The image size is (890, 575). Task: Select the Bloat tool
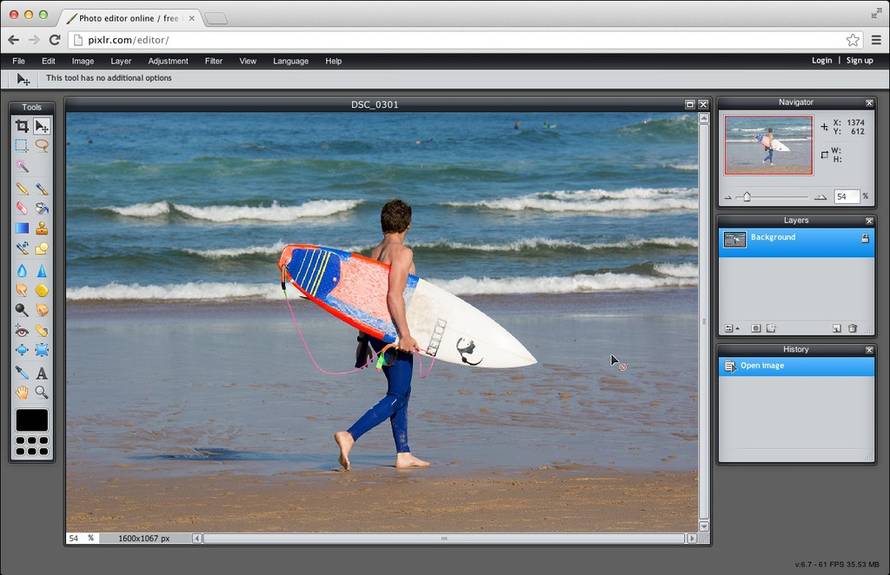(22, 350)
